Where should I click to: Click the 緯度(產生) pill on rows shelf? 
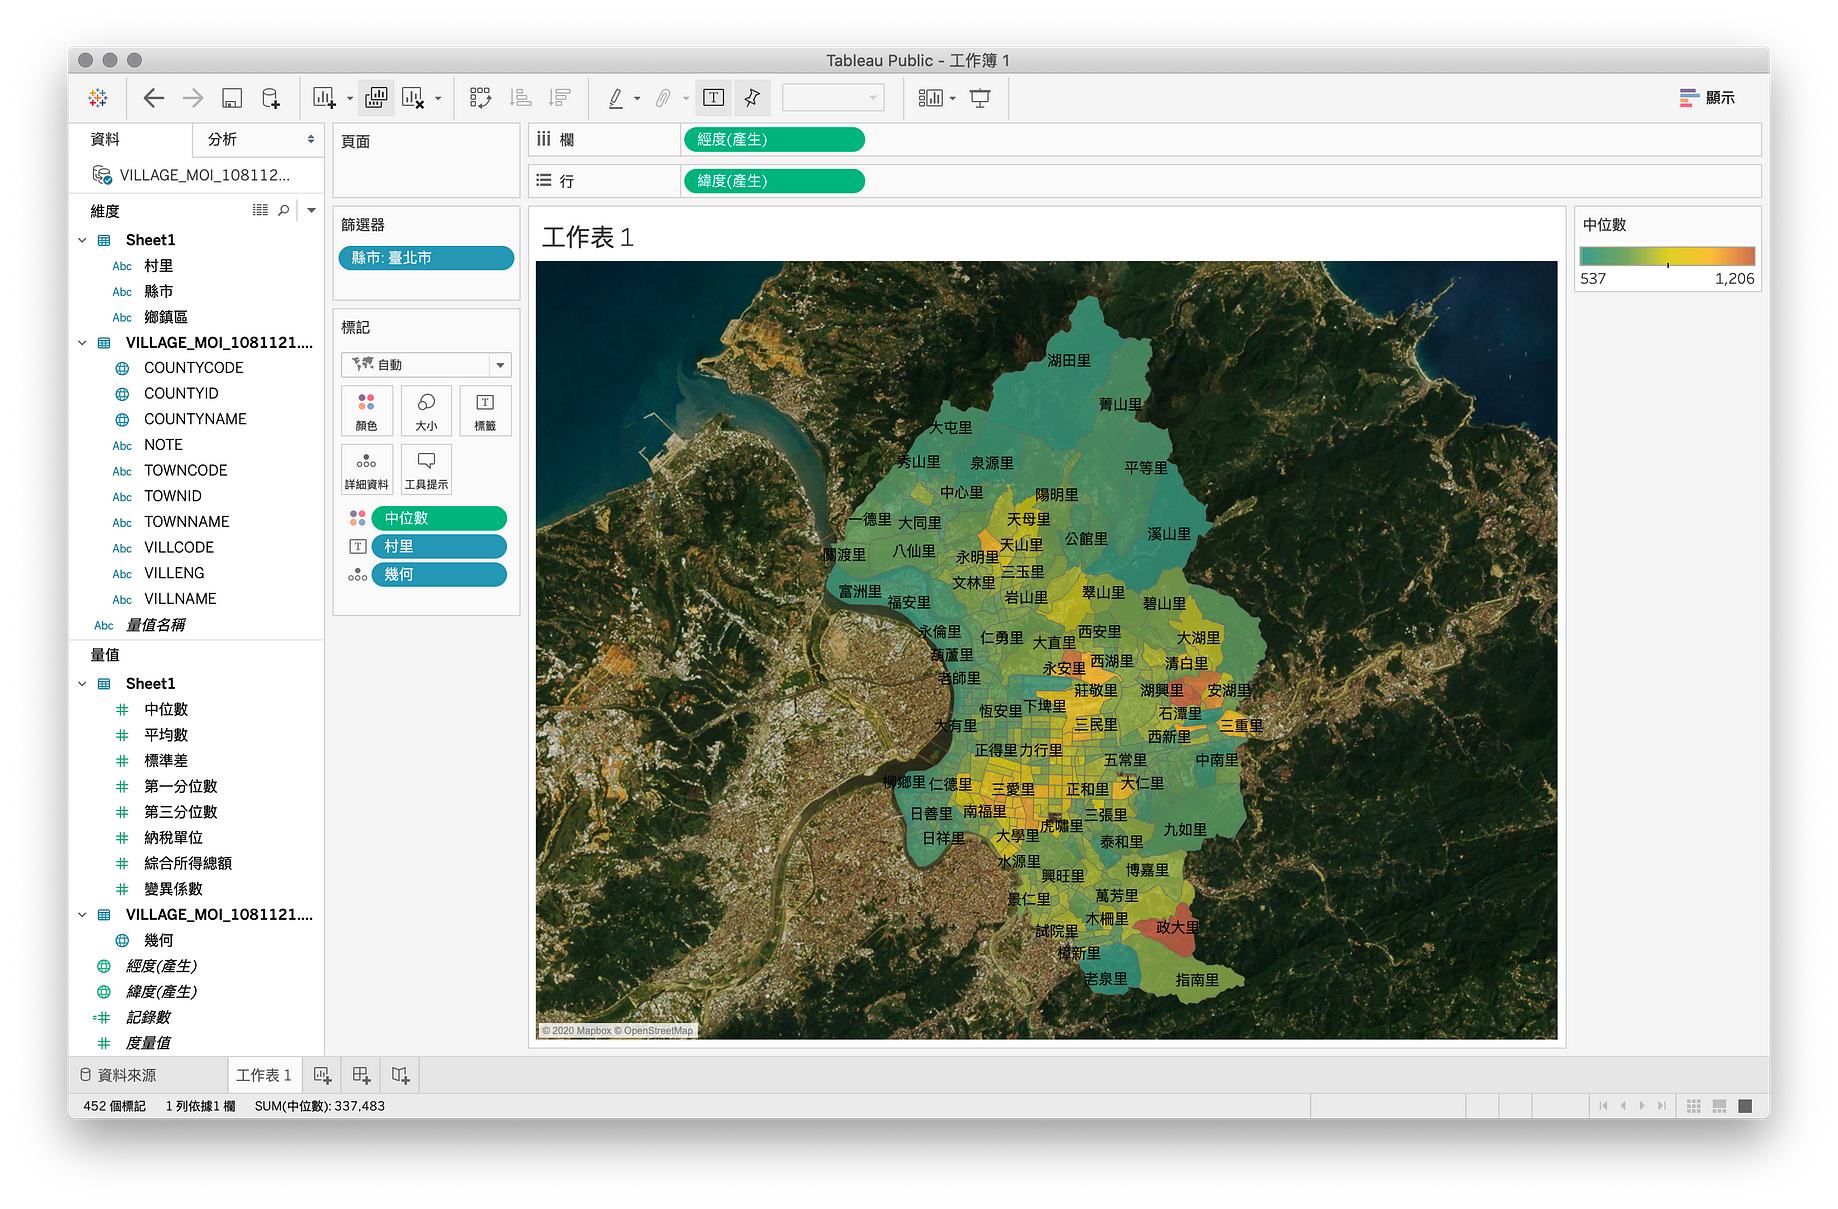pos(774,181)
